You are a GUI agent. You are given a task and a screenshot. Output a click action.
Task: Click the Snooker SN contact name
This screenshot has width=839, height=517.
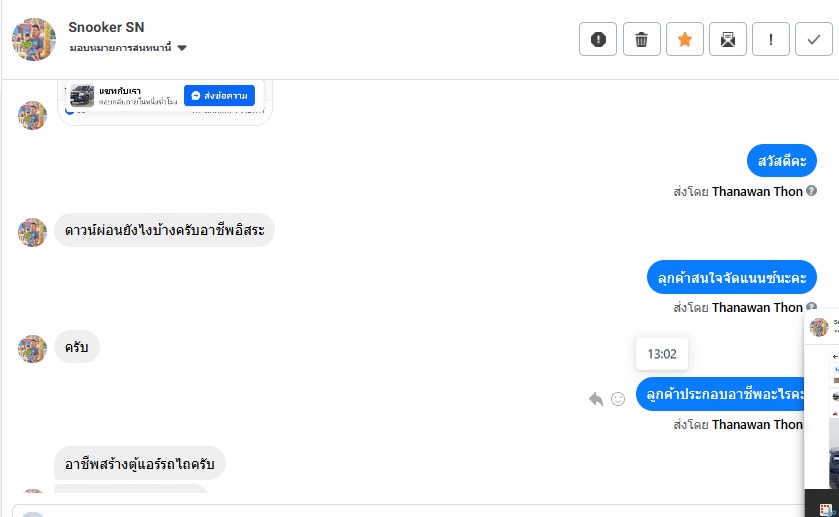(106, 27)
